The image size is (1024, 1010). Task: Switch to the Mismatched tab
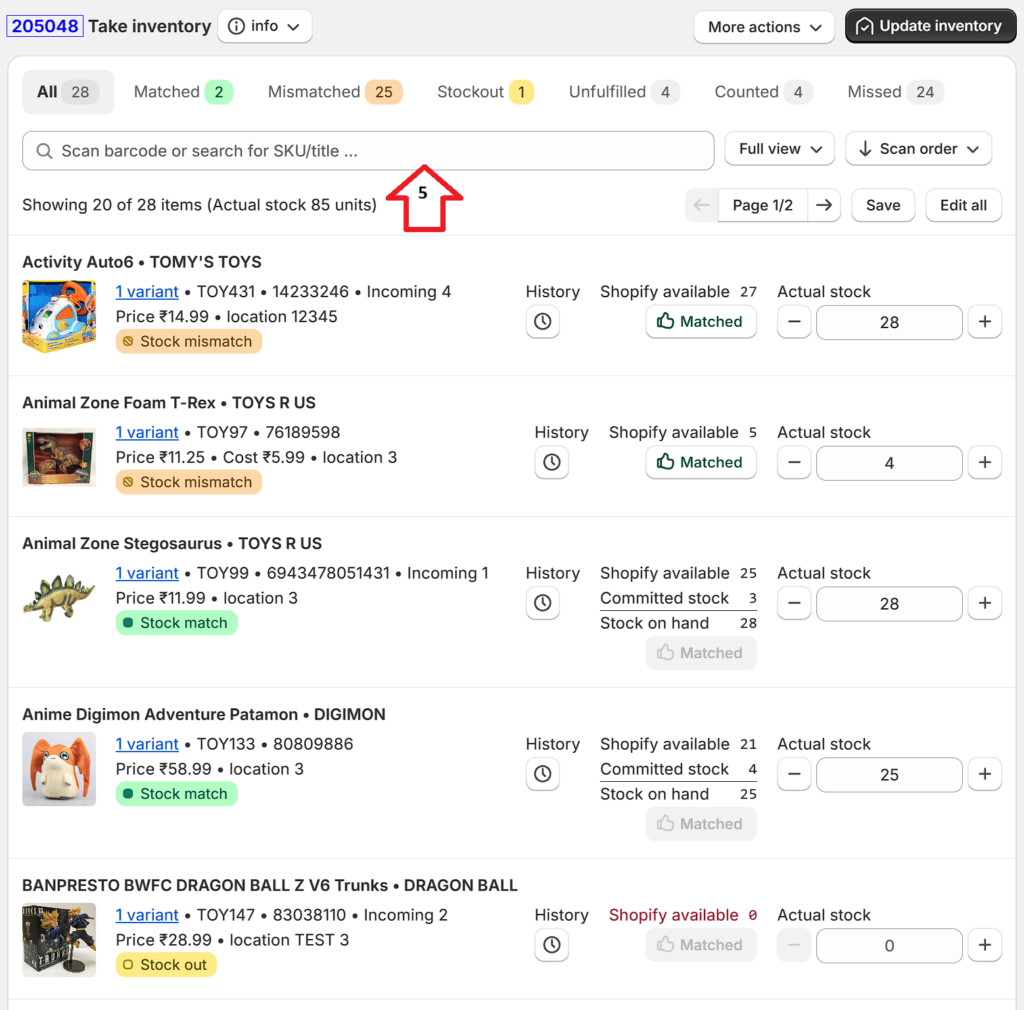pos(334,92)
